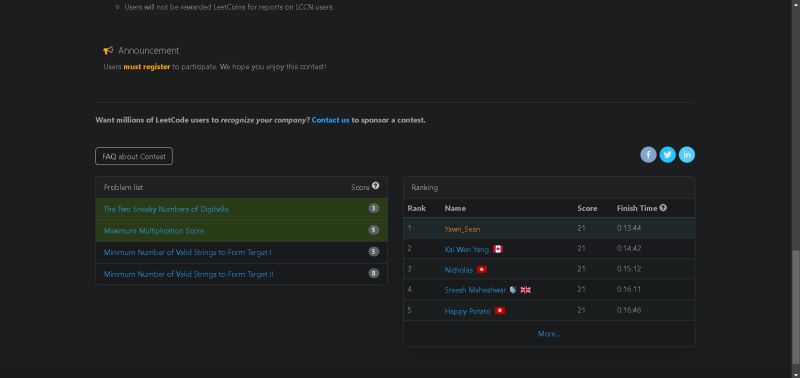Click Kai Wen Yang's Canada flag
Screen dimensions: 800x378
(x=498, y=249)
